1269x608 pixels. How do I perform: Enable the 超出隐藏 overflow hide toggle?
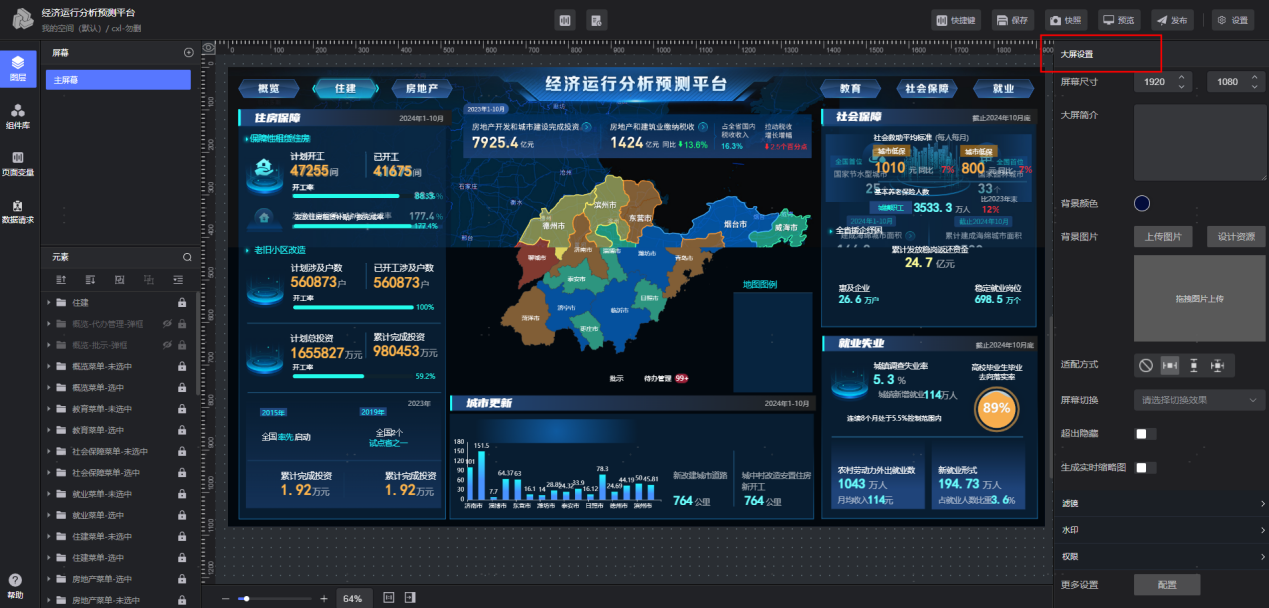click(x=1145, y=433)
